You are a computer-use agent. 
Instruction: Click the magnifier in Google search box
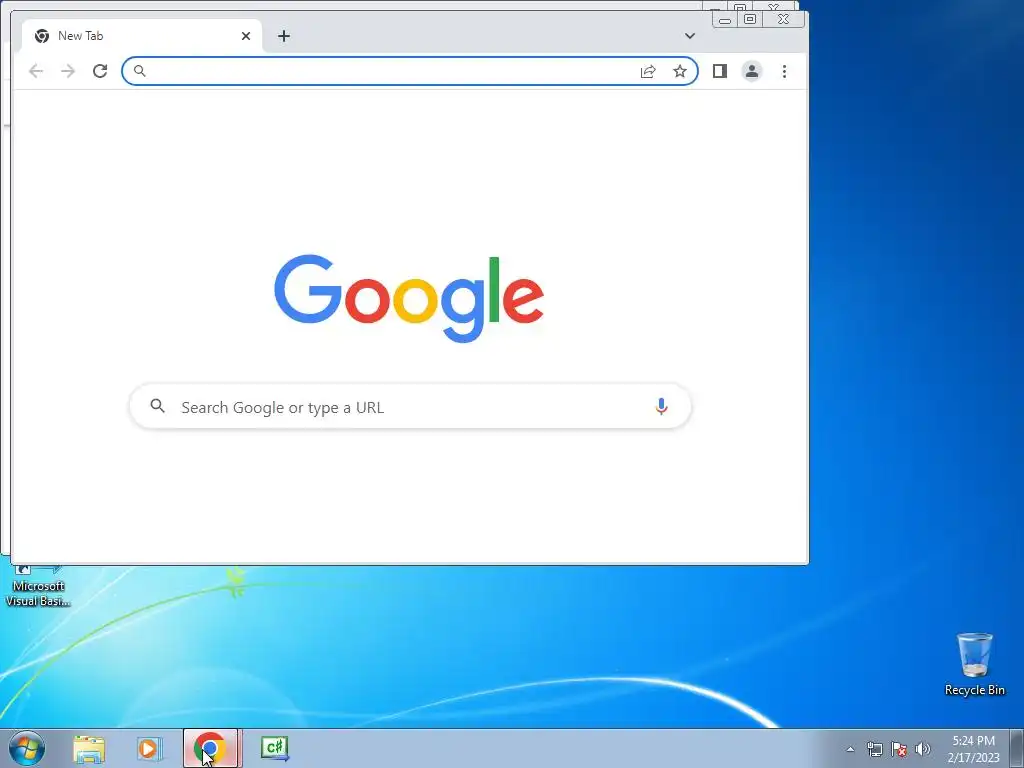(x=157, y=406)
